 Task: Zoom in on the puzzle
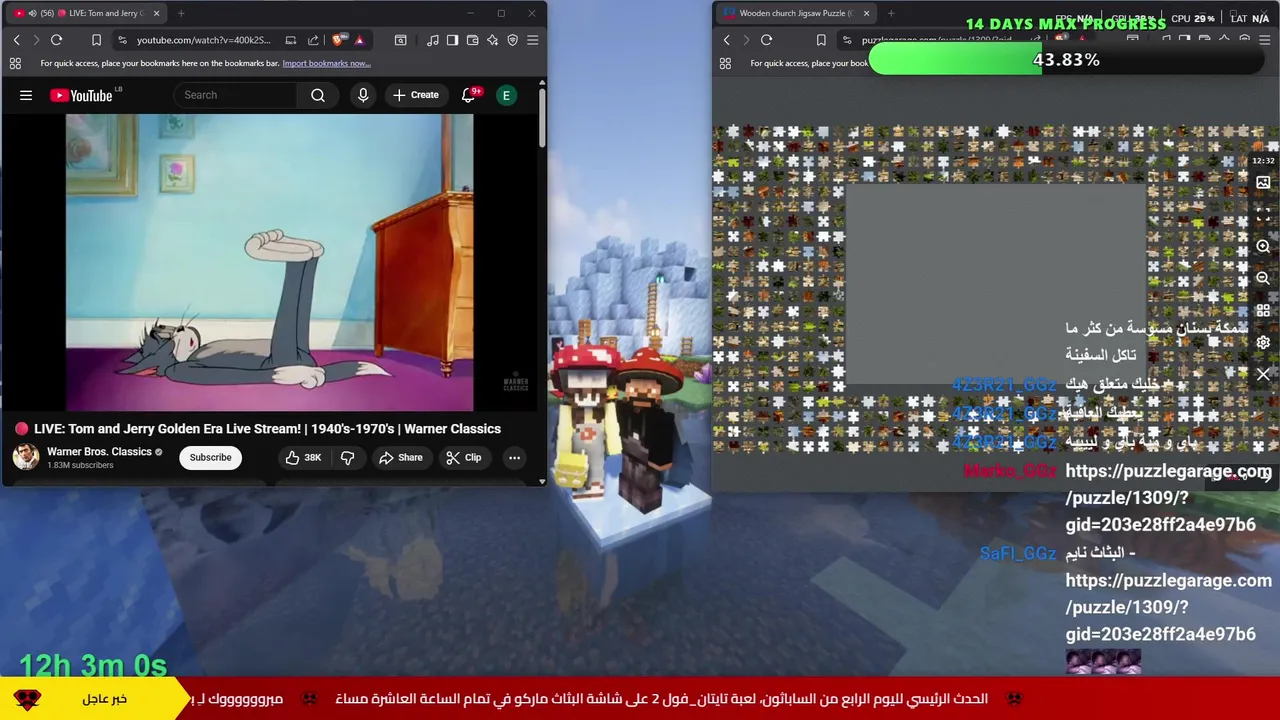coord(1263,247)
